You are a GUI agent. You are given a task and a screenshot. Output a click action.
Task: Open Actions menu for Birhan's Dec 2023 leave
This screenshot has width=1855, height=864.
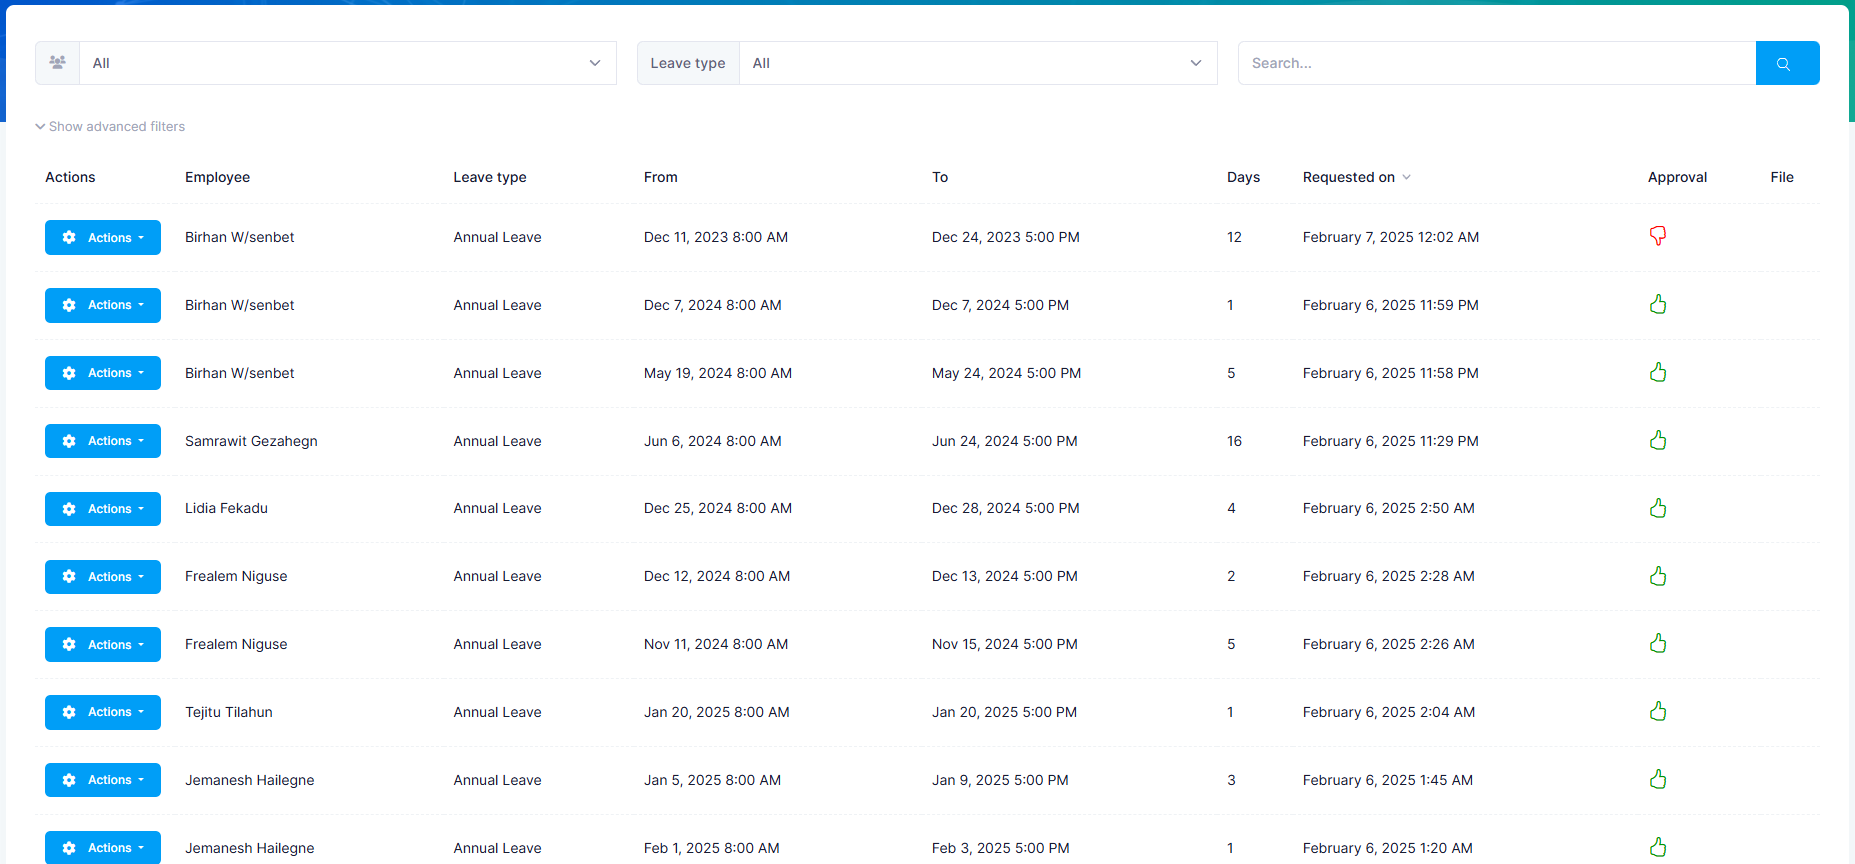[x=103, y=238]
